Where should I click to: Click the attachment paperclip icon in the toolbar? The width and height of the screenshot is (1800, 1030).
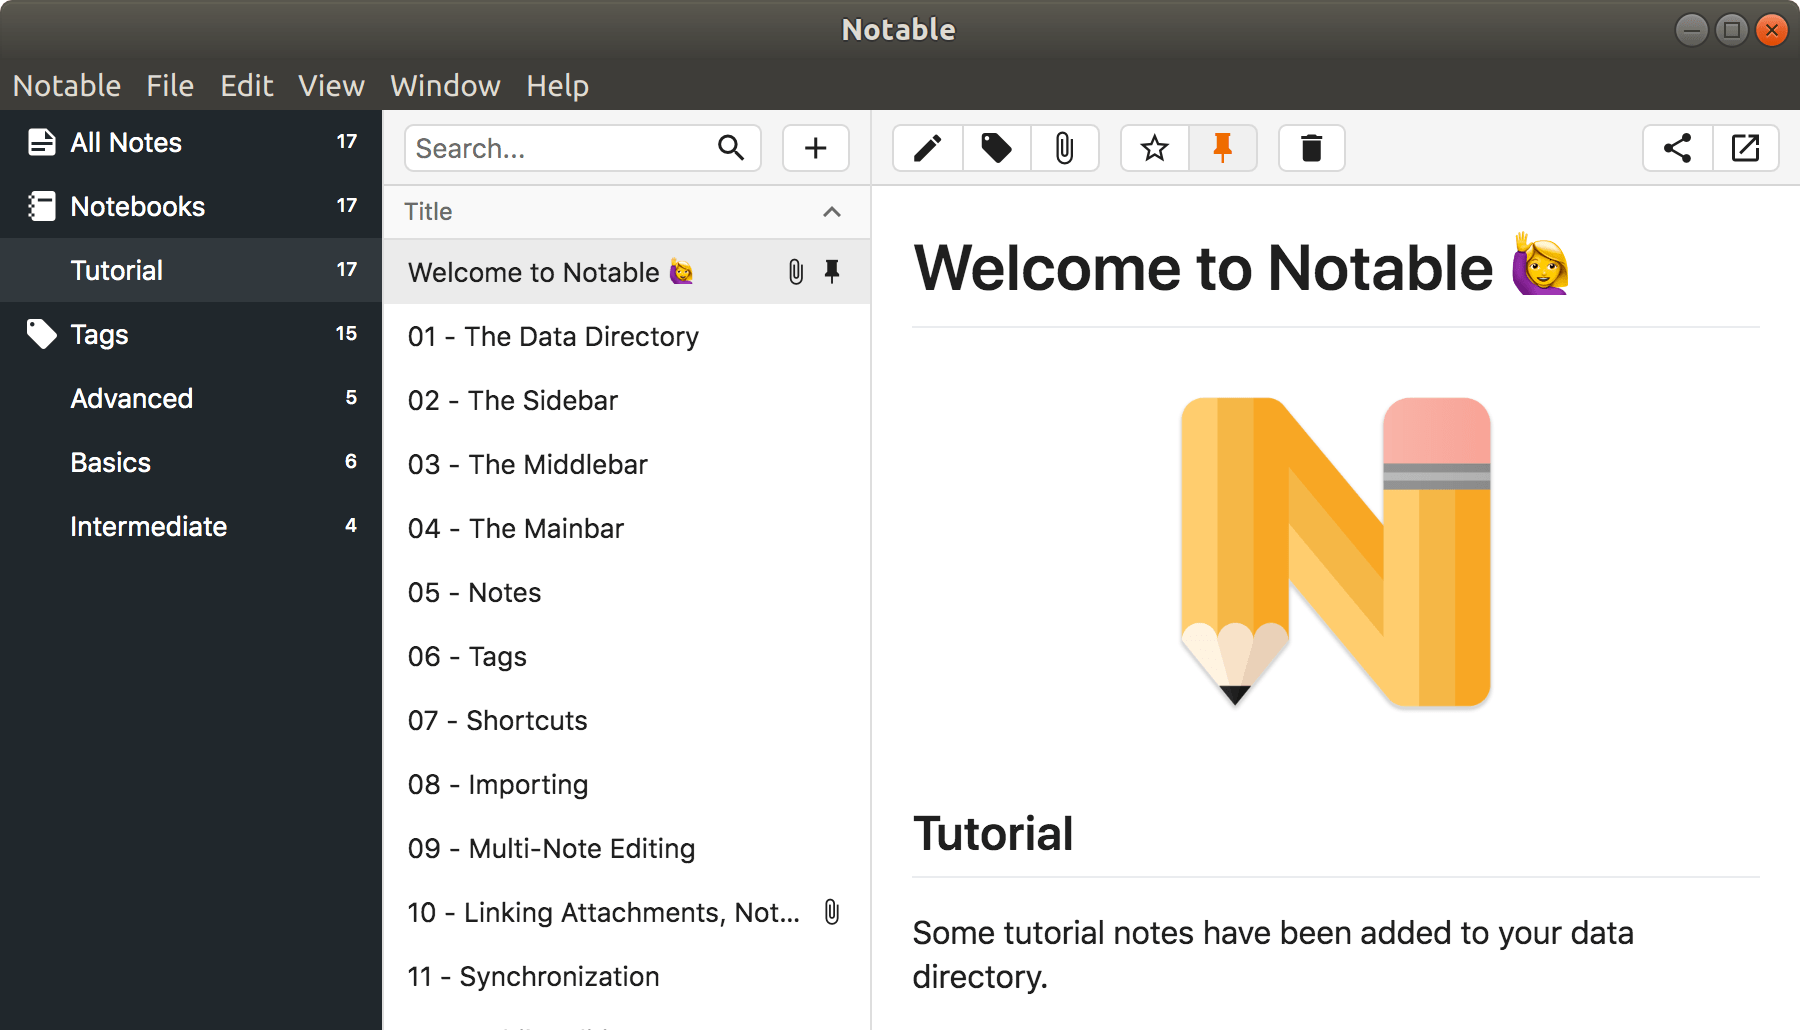[1064, 147]
